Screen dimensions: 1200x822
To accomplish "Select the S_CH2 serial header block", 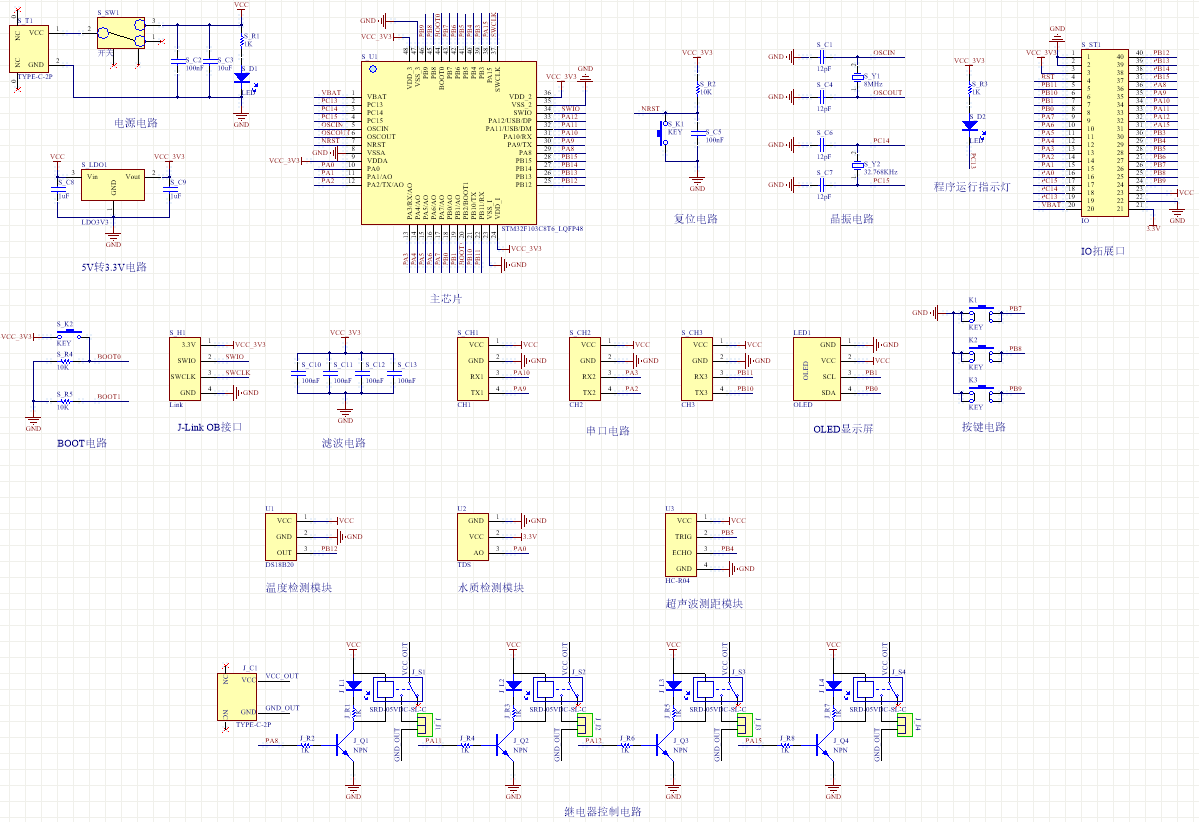I will pos(587,368).
